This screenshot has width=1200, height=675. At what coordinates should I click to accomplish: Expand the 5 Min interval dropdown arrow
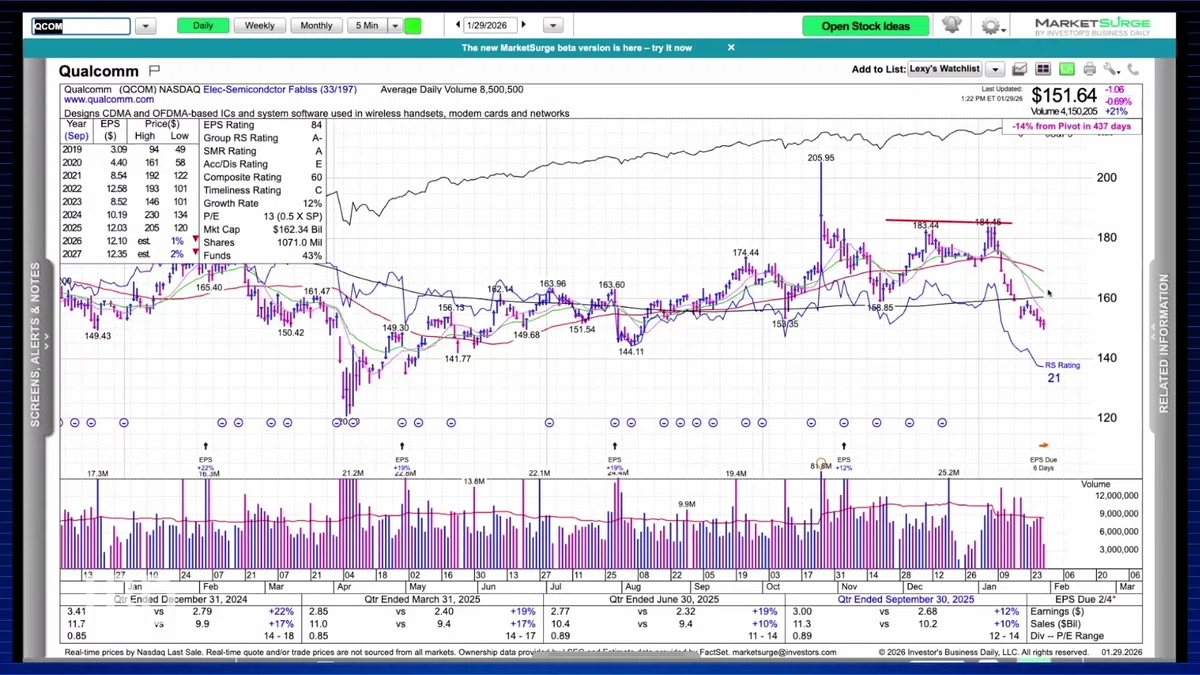[x=395, y=26]
